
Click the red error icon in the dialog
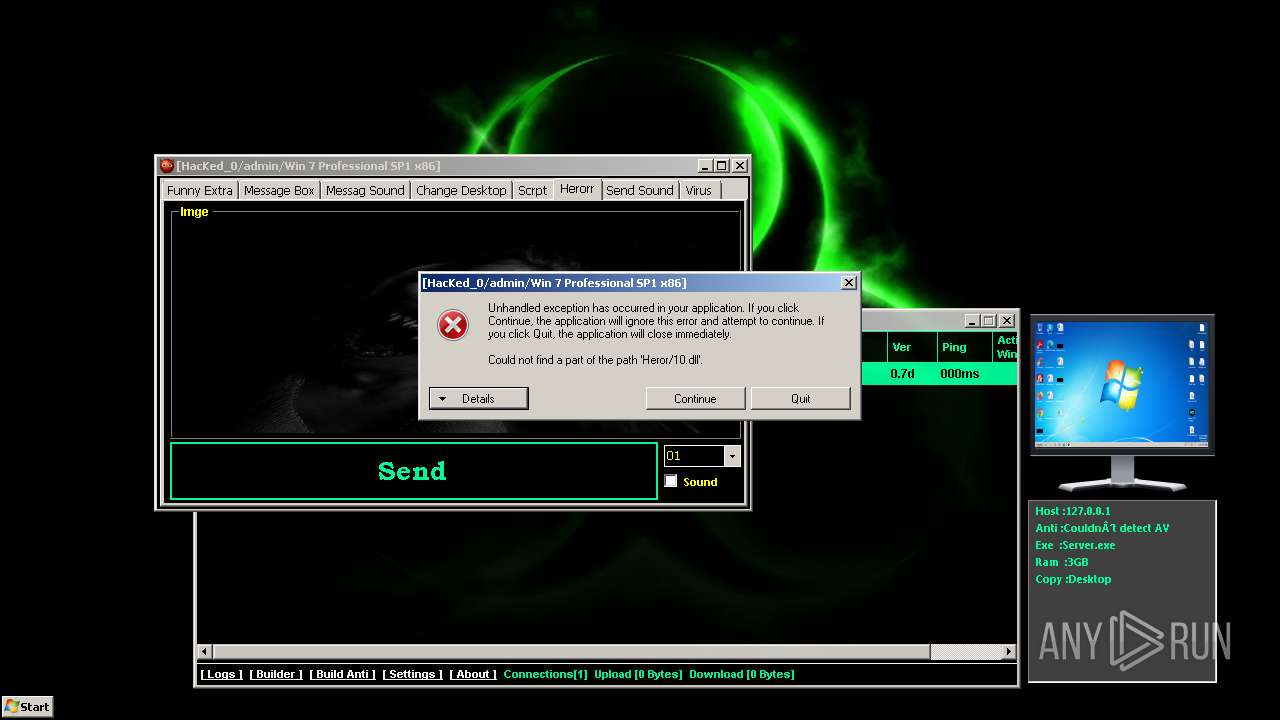(453, 325)
